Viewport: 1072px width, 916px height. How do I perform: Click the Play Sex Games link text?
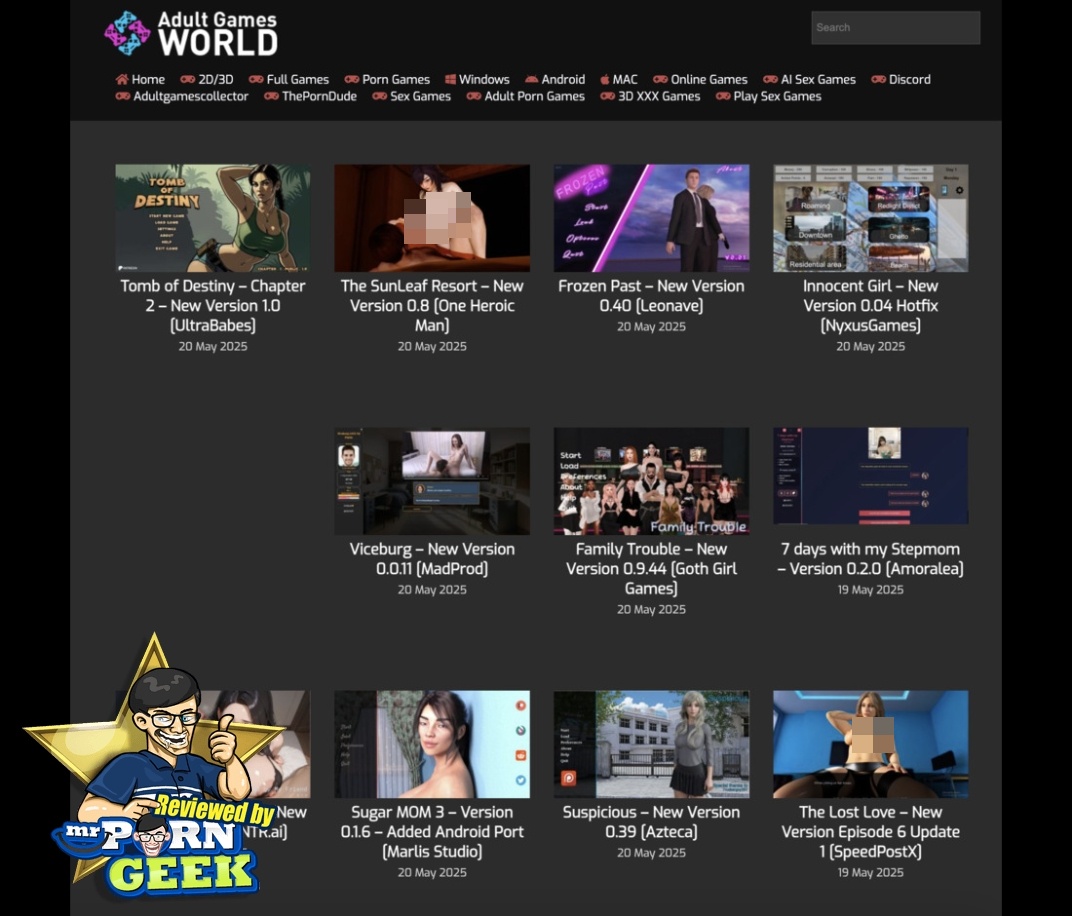pos(777,96)
